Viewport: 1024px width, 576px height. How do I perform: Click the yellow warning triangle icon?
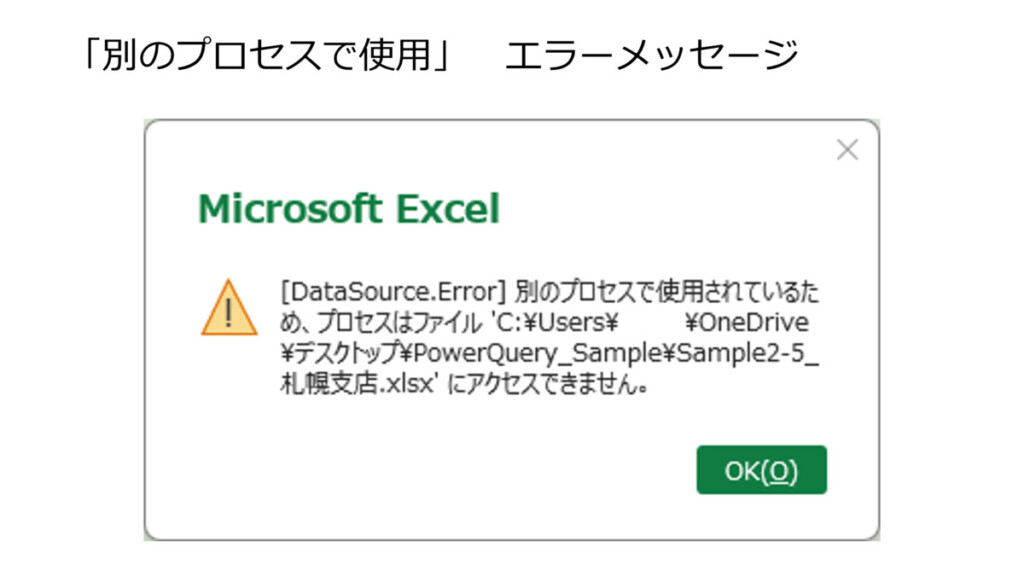click(x=229, y=308)
